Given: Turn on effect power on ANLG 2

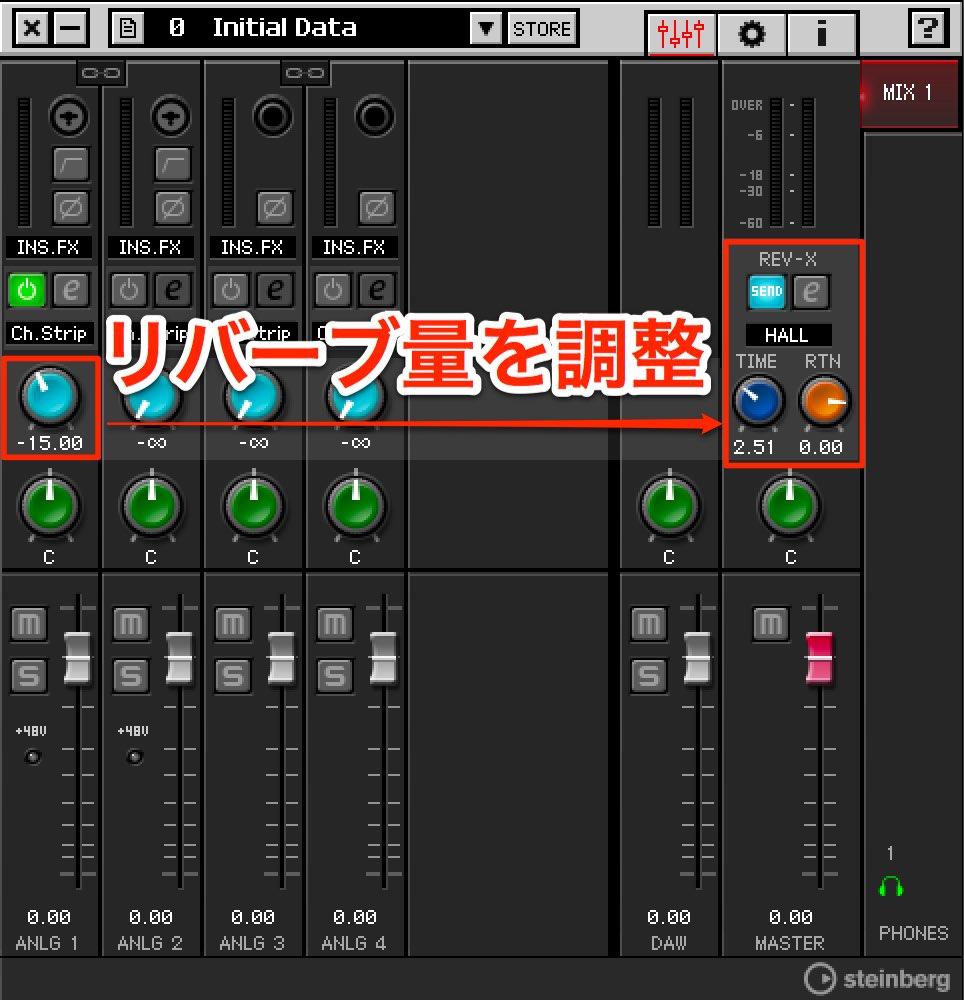Looking at the screenshot, I should (129, 290).
